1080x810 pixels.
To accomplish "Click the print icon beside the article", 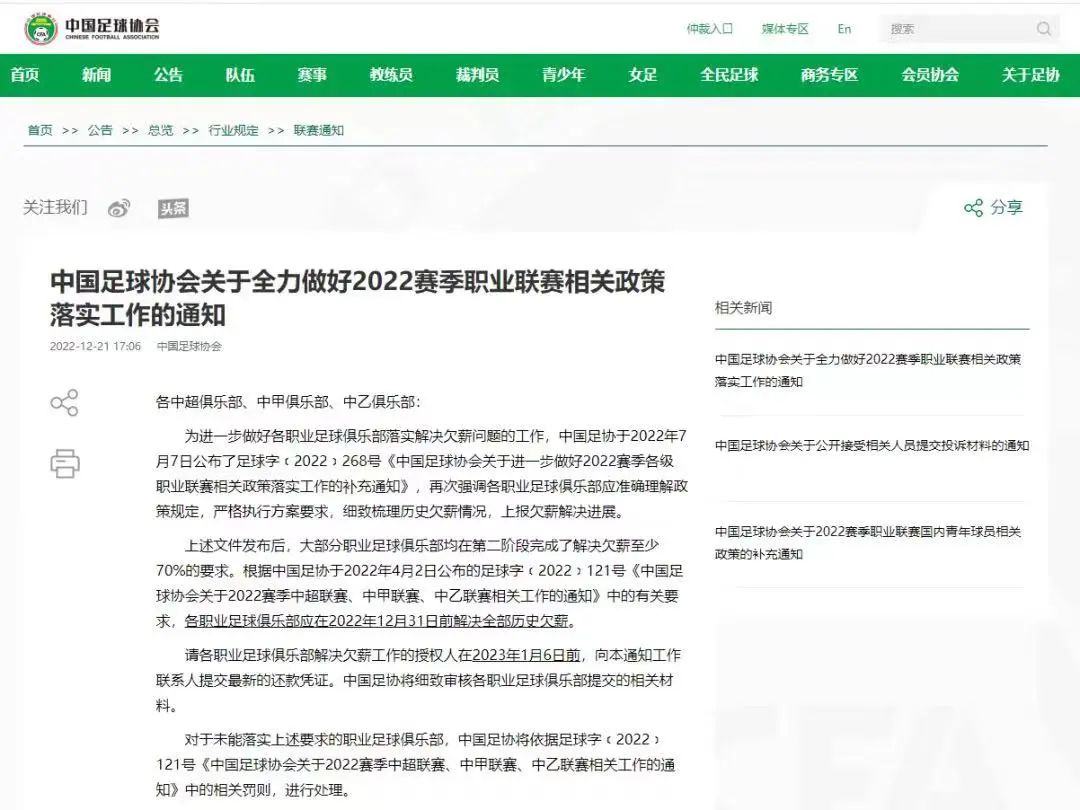I will (65, 463).
